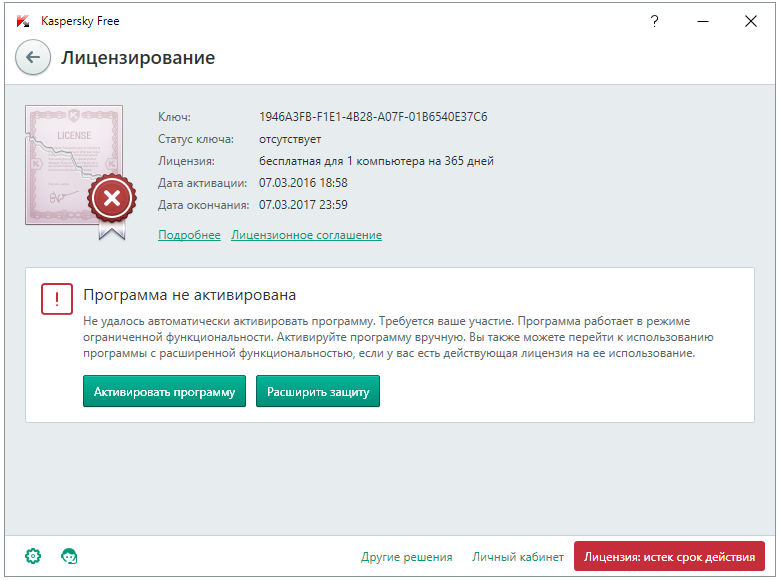This screenshot has height=580, width=780.
Task: Click the Активировать программу button
Action: click(x=164, y=391)
